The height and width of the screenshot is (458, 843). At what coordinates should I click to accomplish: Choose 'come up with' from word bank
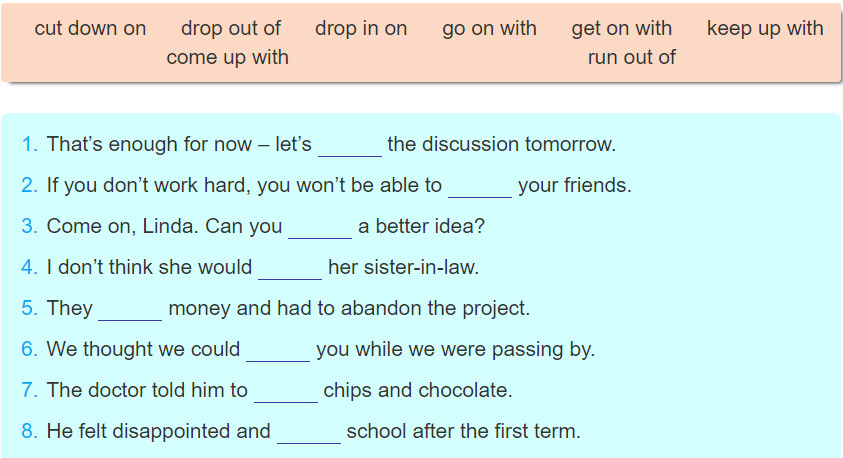[227, 58]
